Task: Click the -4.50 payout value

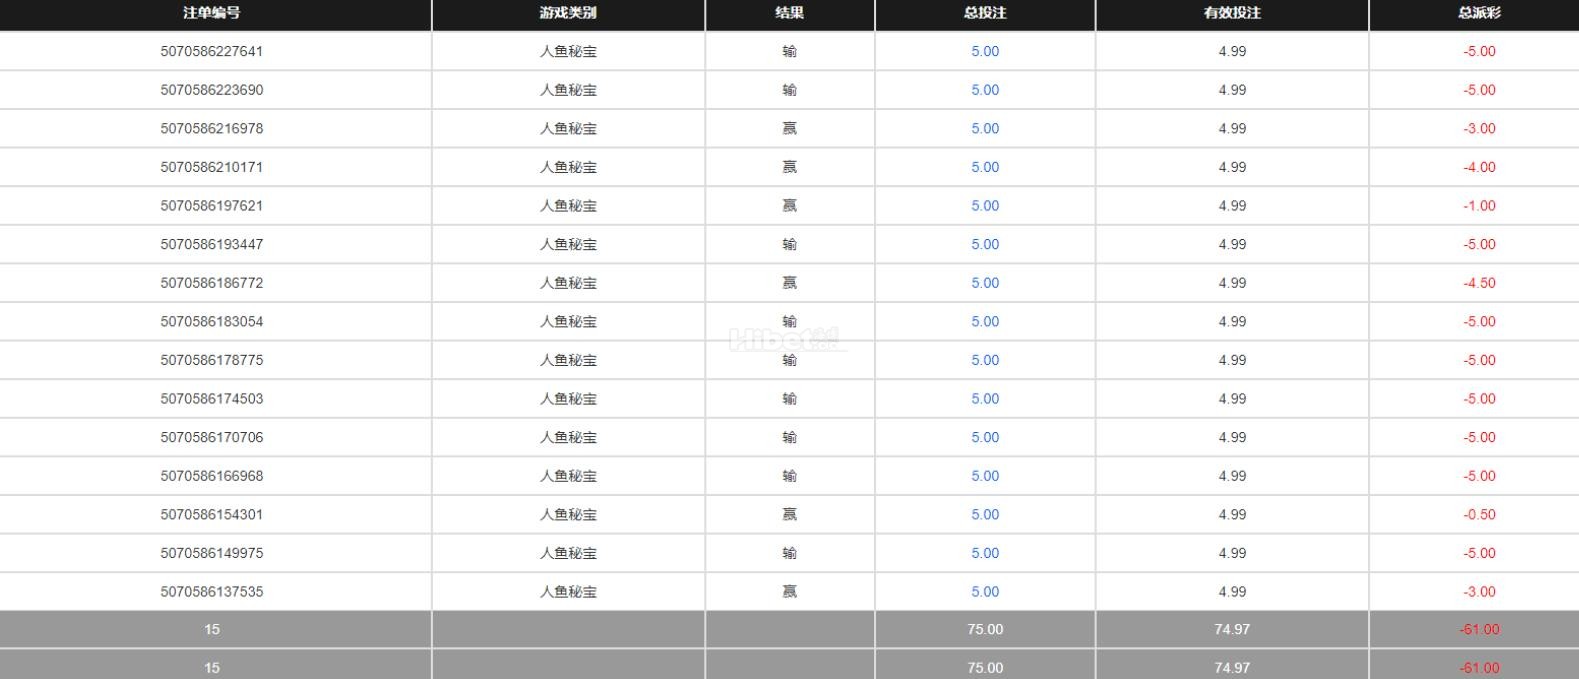Action: 1479,283
